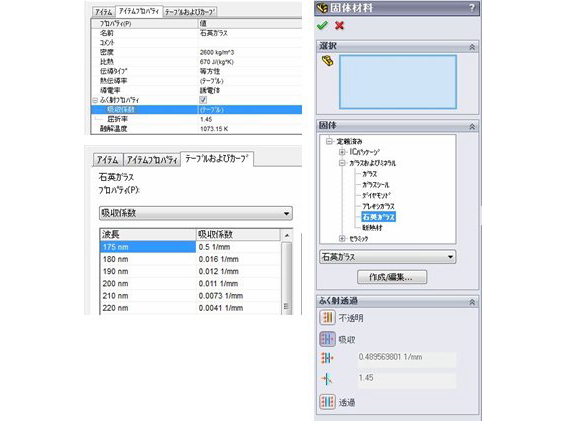568x421 pixels.
Task: Expand the ICパッケージ tree node
Action: [x=342, y=152]
